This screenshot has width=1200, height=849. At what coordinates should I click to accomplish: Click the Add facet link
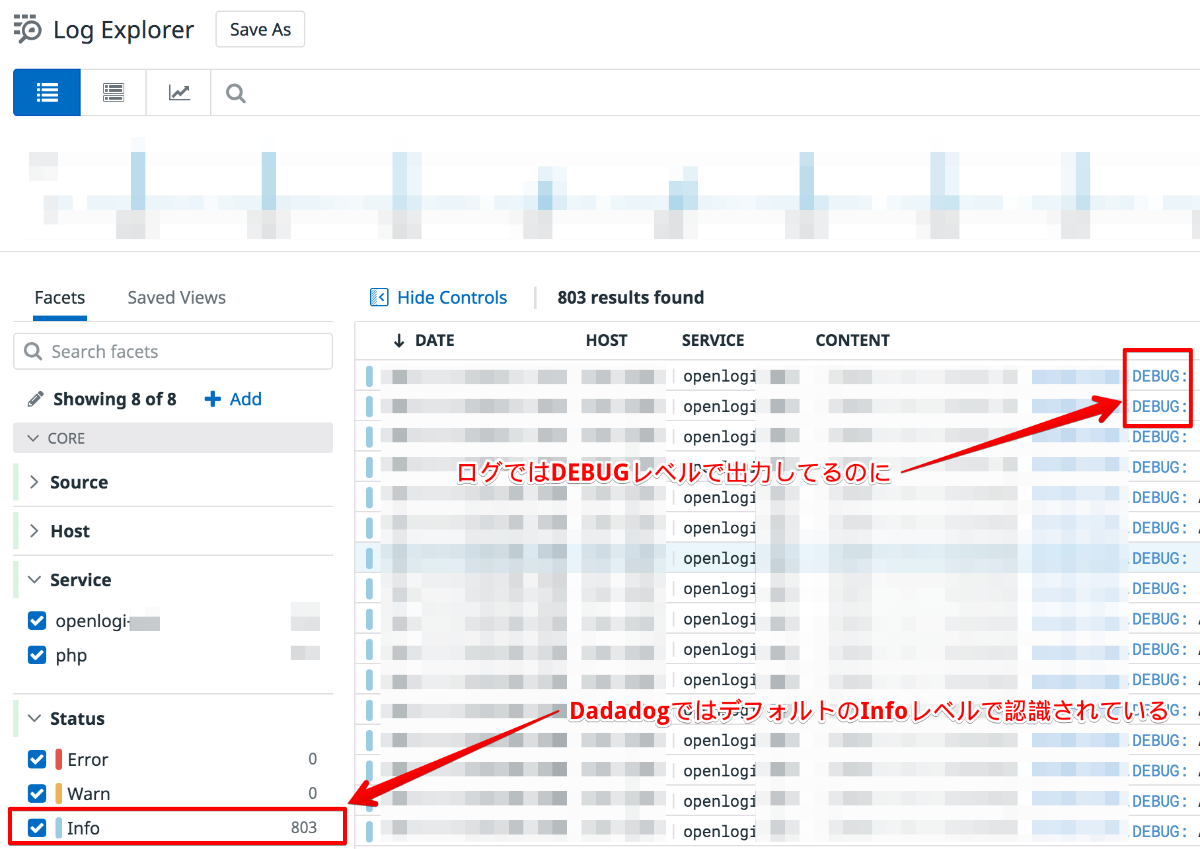tap(245, 399)
